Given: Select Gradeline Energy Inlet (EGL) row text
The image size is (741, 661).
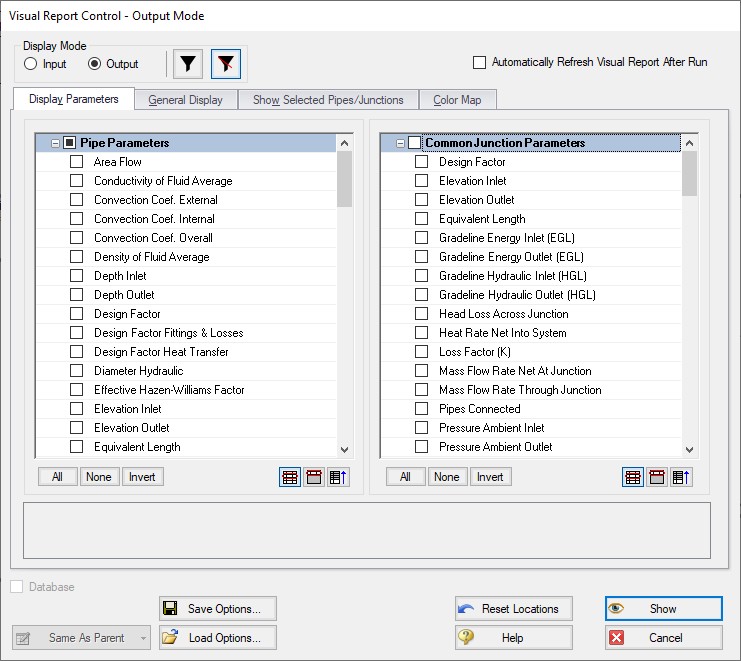Looking at the screenshot, I should (x=507, y=238).
